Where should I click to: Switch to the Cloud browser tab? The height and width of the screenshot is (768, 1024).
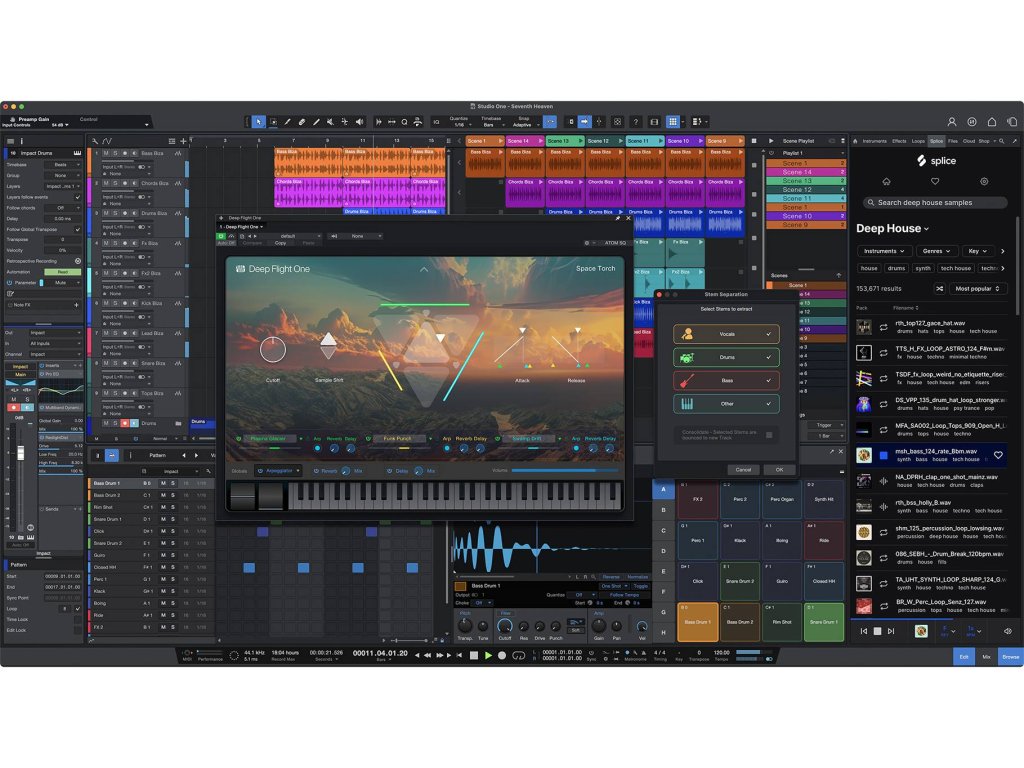coord(968,141)
